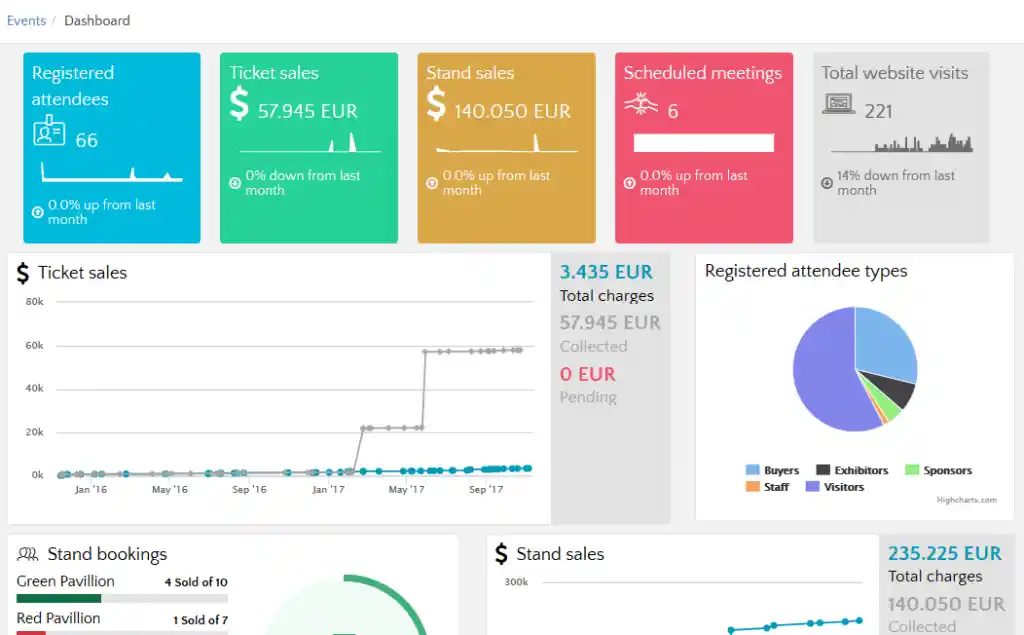Viewport: 1024px width, 635px height.
Task: Toggle the Buyers legend item in pie chart
Action: pos(772,470)
